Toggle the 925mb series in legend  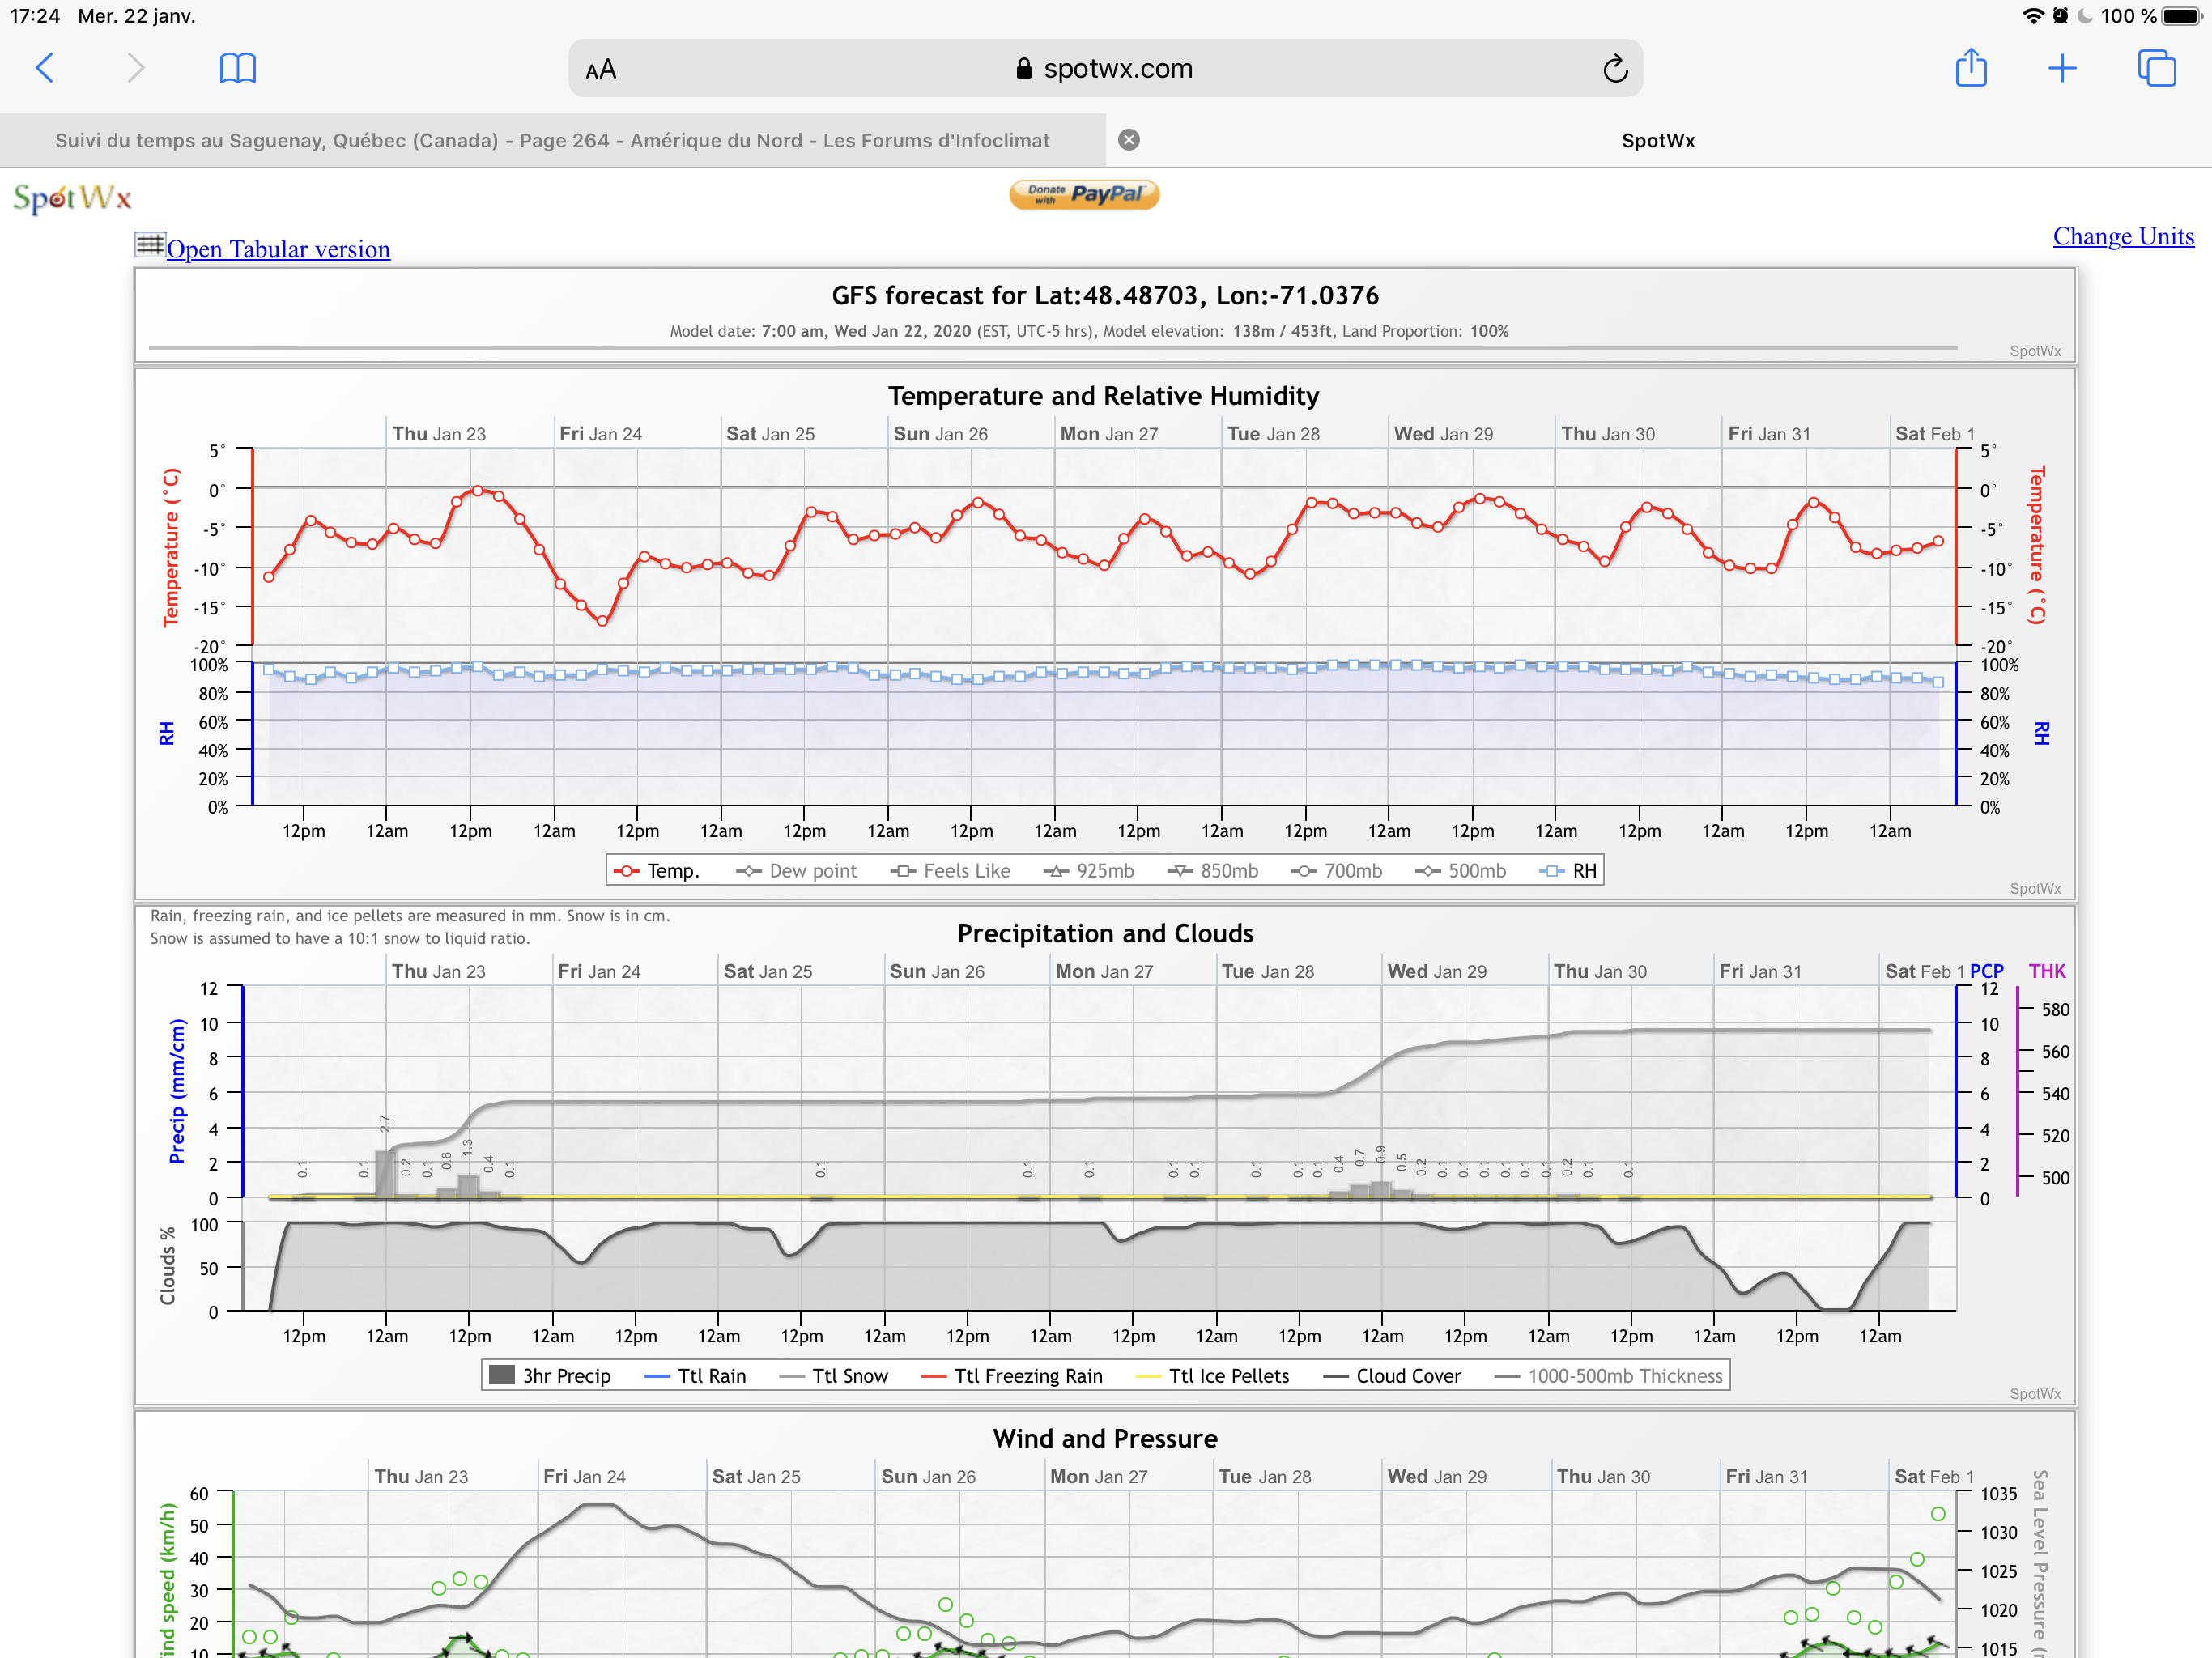[1088, 871]
